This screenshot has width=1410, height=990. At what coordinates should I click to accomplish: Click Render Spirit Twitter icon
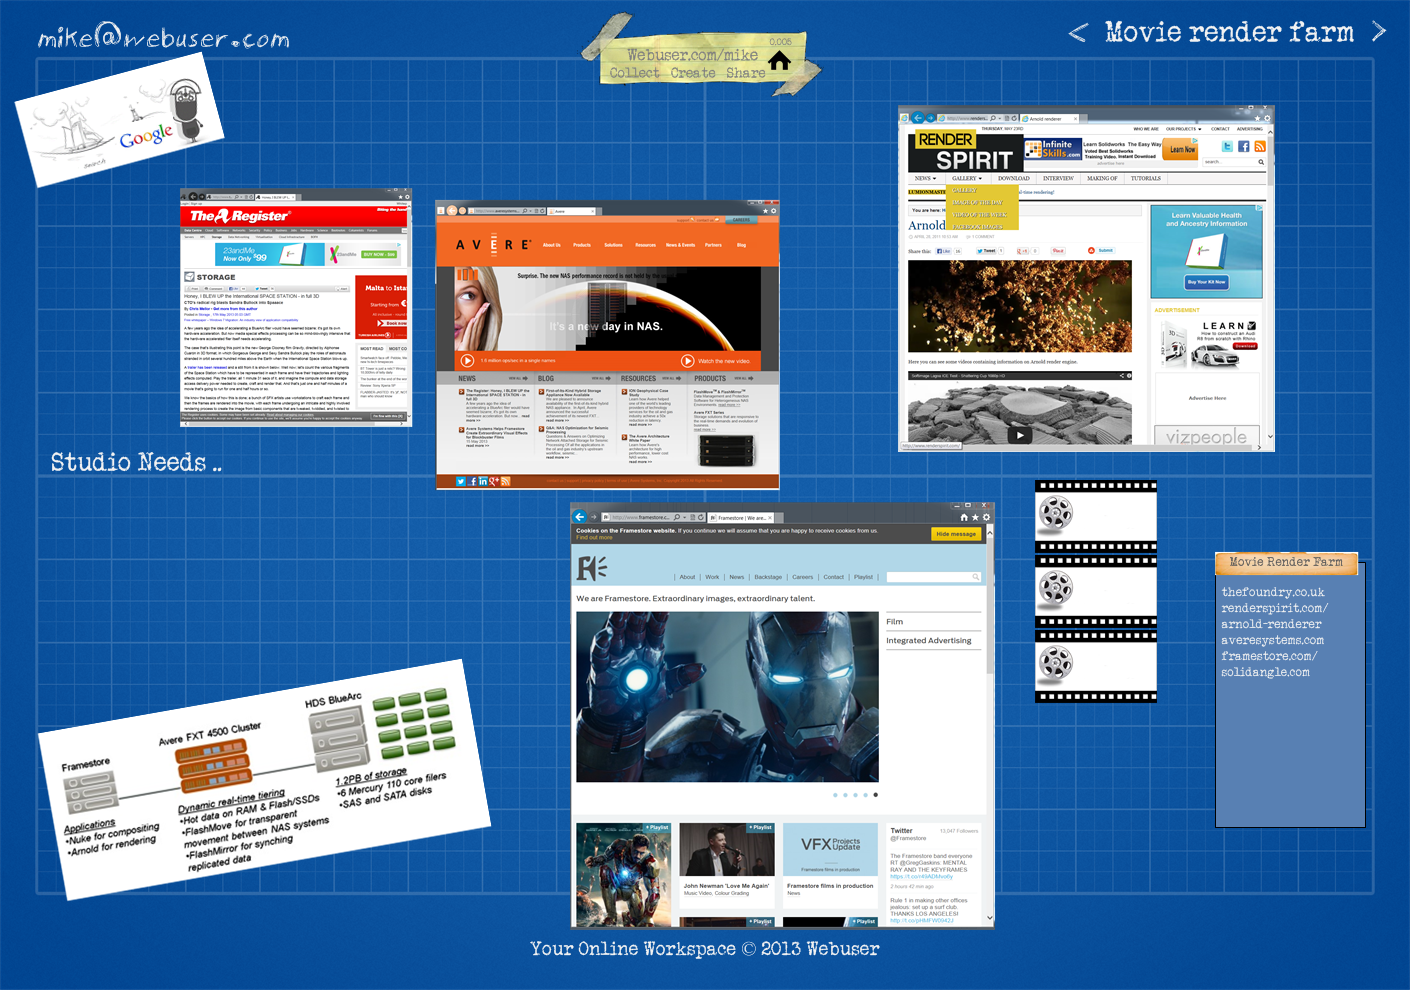[x=1227, y=147]
